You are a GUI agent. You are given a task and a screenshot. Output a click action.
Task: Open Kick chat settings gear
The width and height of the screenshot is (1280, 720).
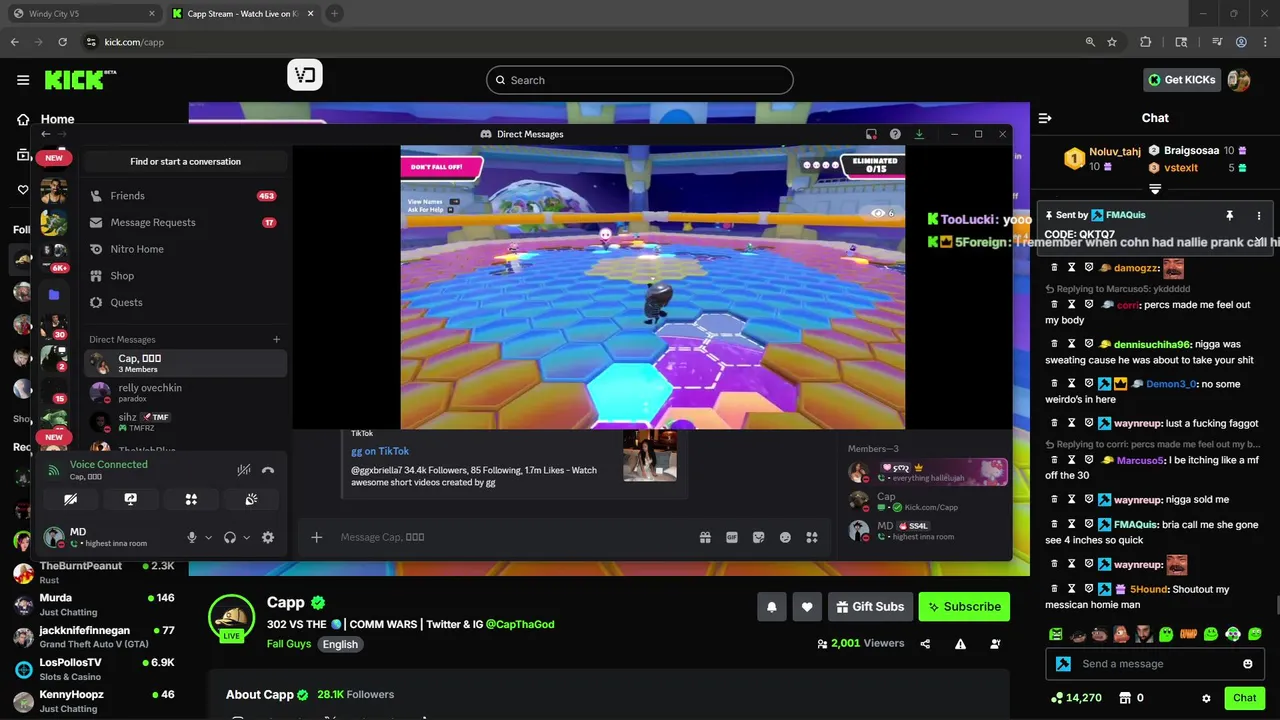[1206, 698]
